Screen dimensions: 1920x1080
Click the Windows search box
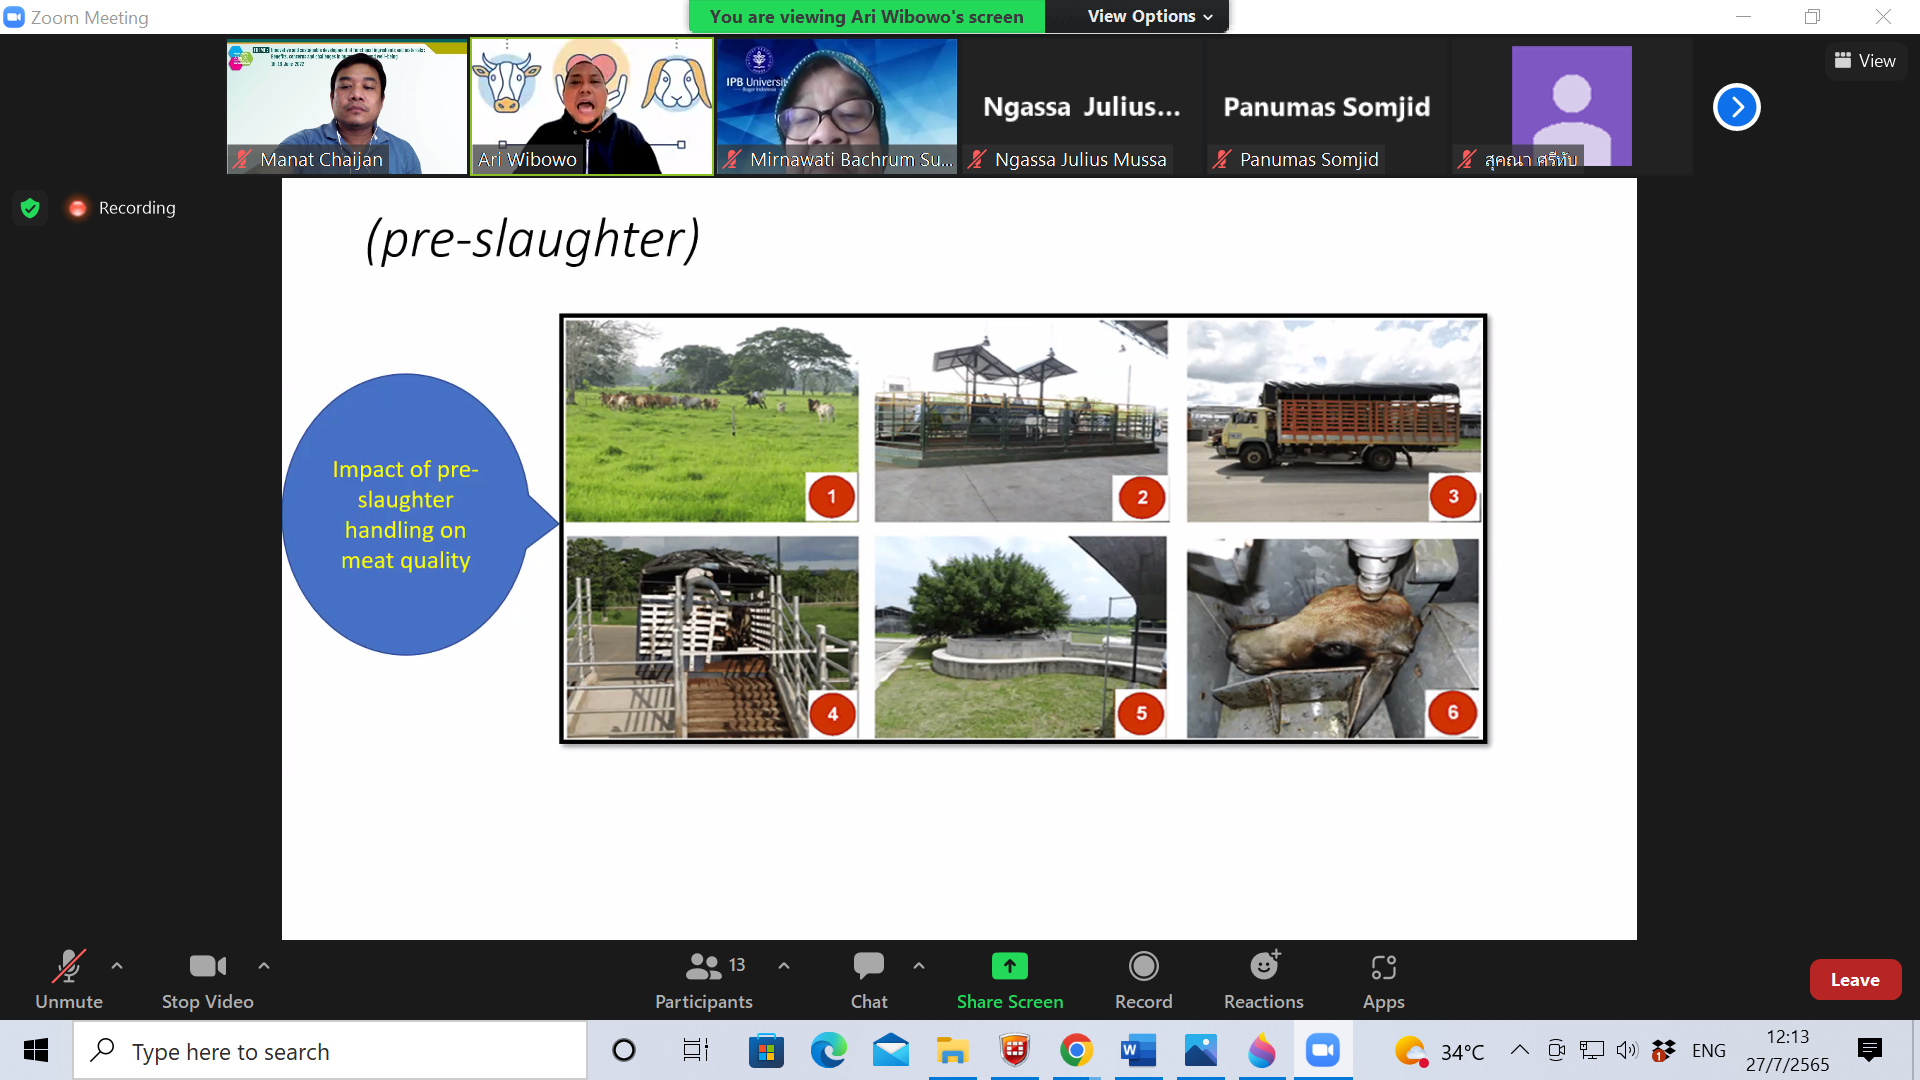(x=330, y=1051)
